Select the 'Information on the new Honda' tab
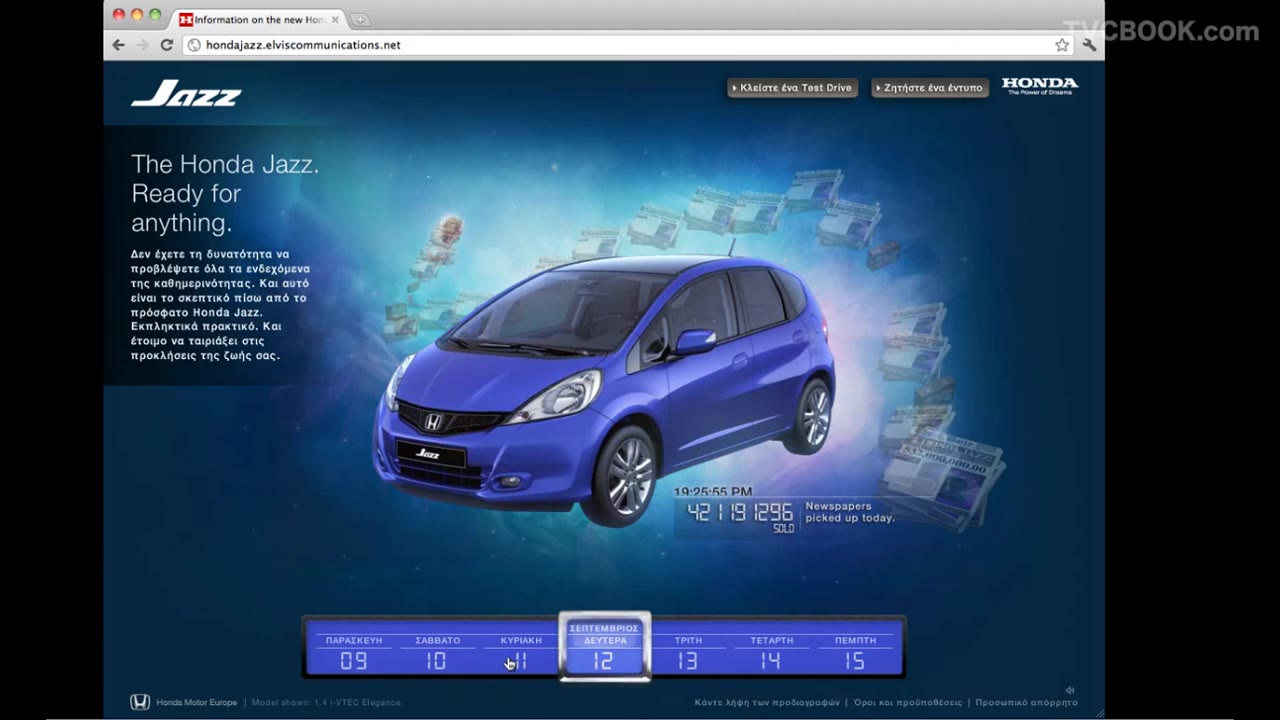The width and height of the screenshot is (1280, 720). click(x=258, y=20)
